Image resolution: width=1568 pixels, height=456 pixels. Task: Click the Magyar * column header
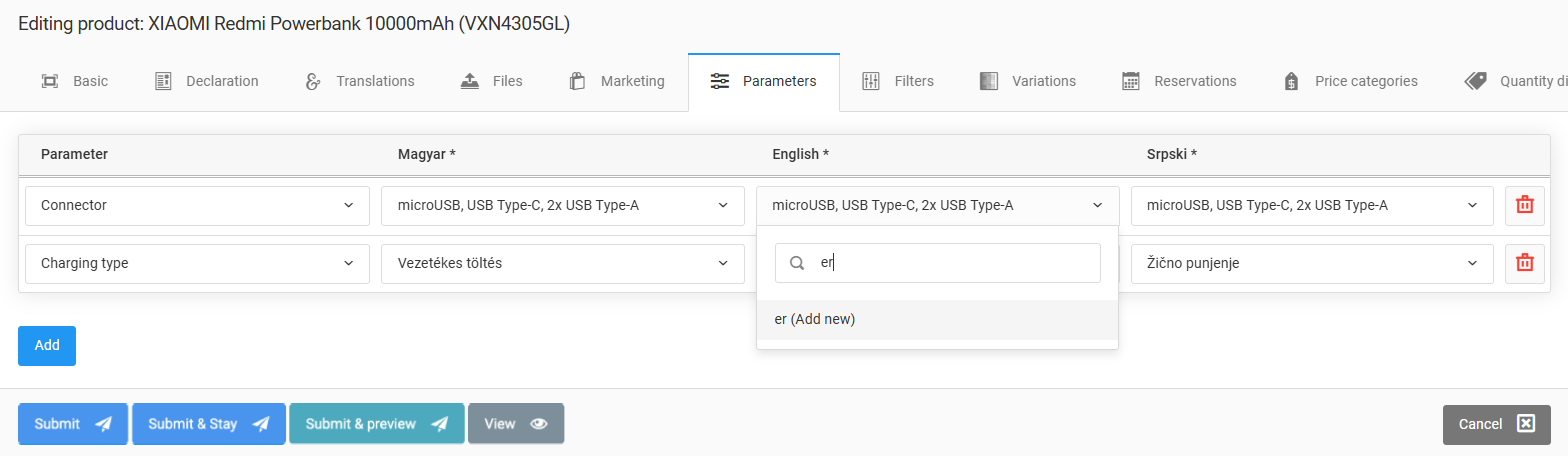(427, 154)
